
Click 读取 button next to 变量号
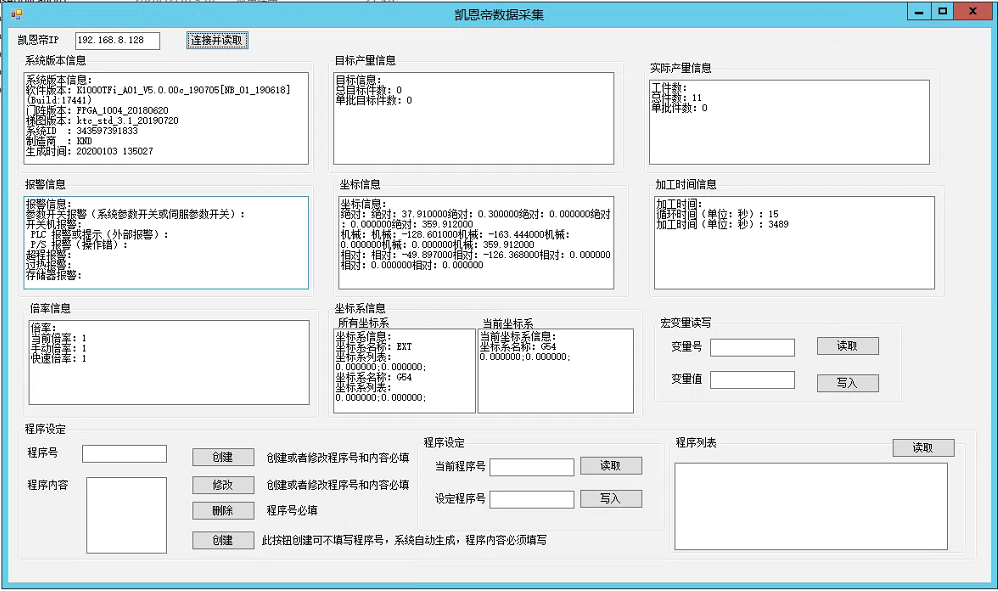(x=847, y=346)
